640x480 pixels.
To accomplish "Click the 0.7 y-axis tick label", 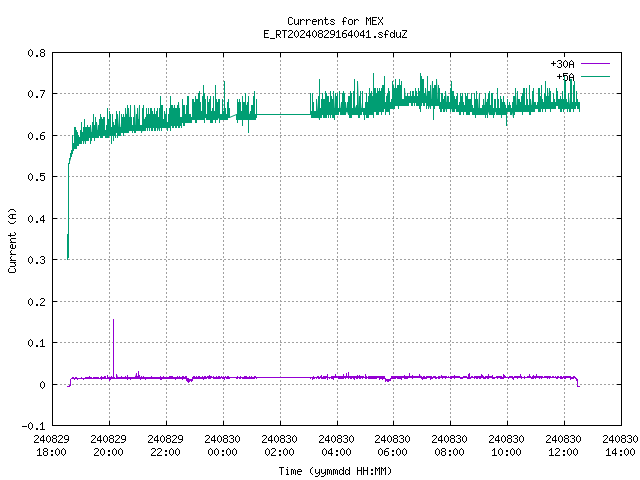I will [x=36, y=94].
